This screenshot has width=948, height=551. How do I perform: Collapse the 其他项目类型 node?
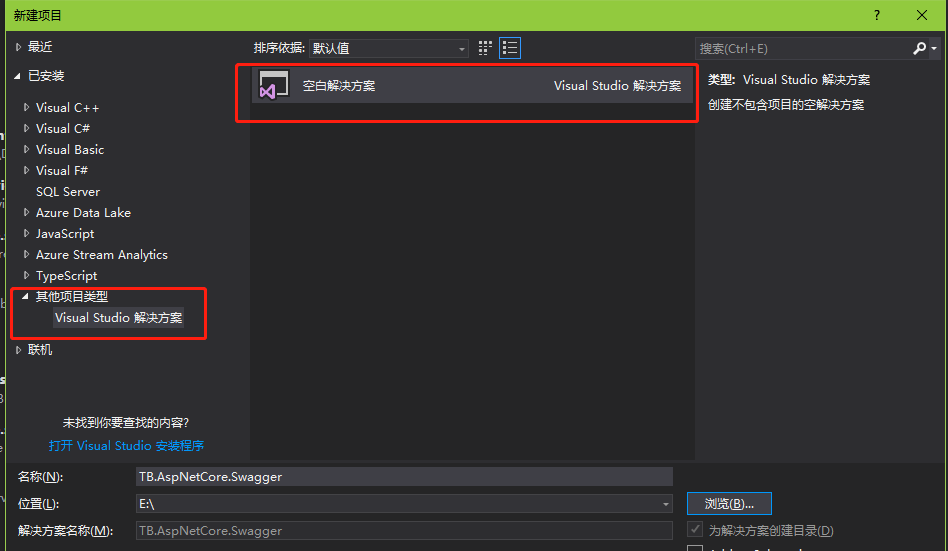(25, 296)
